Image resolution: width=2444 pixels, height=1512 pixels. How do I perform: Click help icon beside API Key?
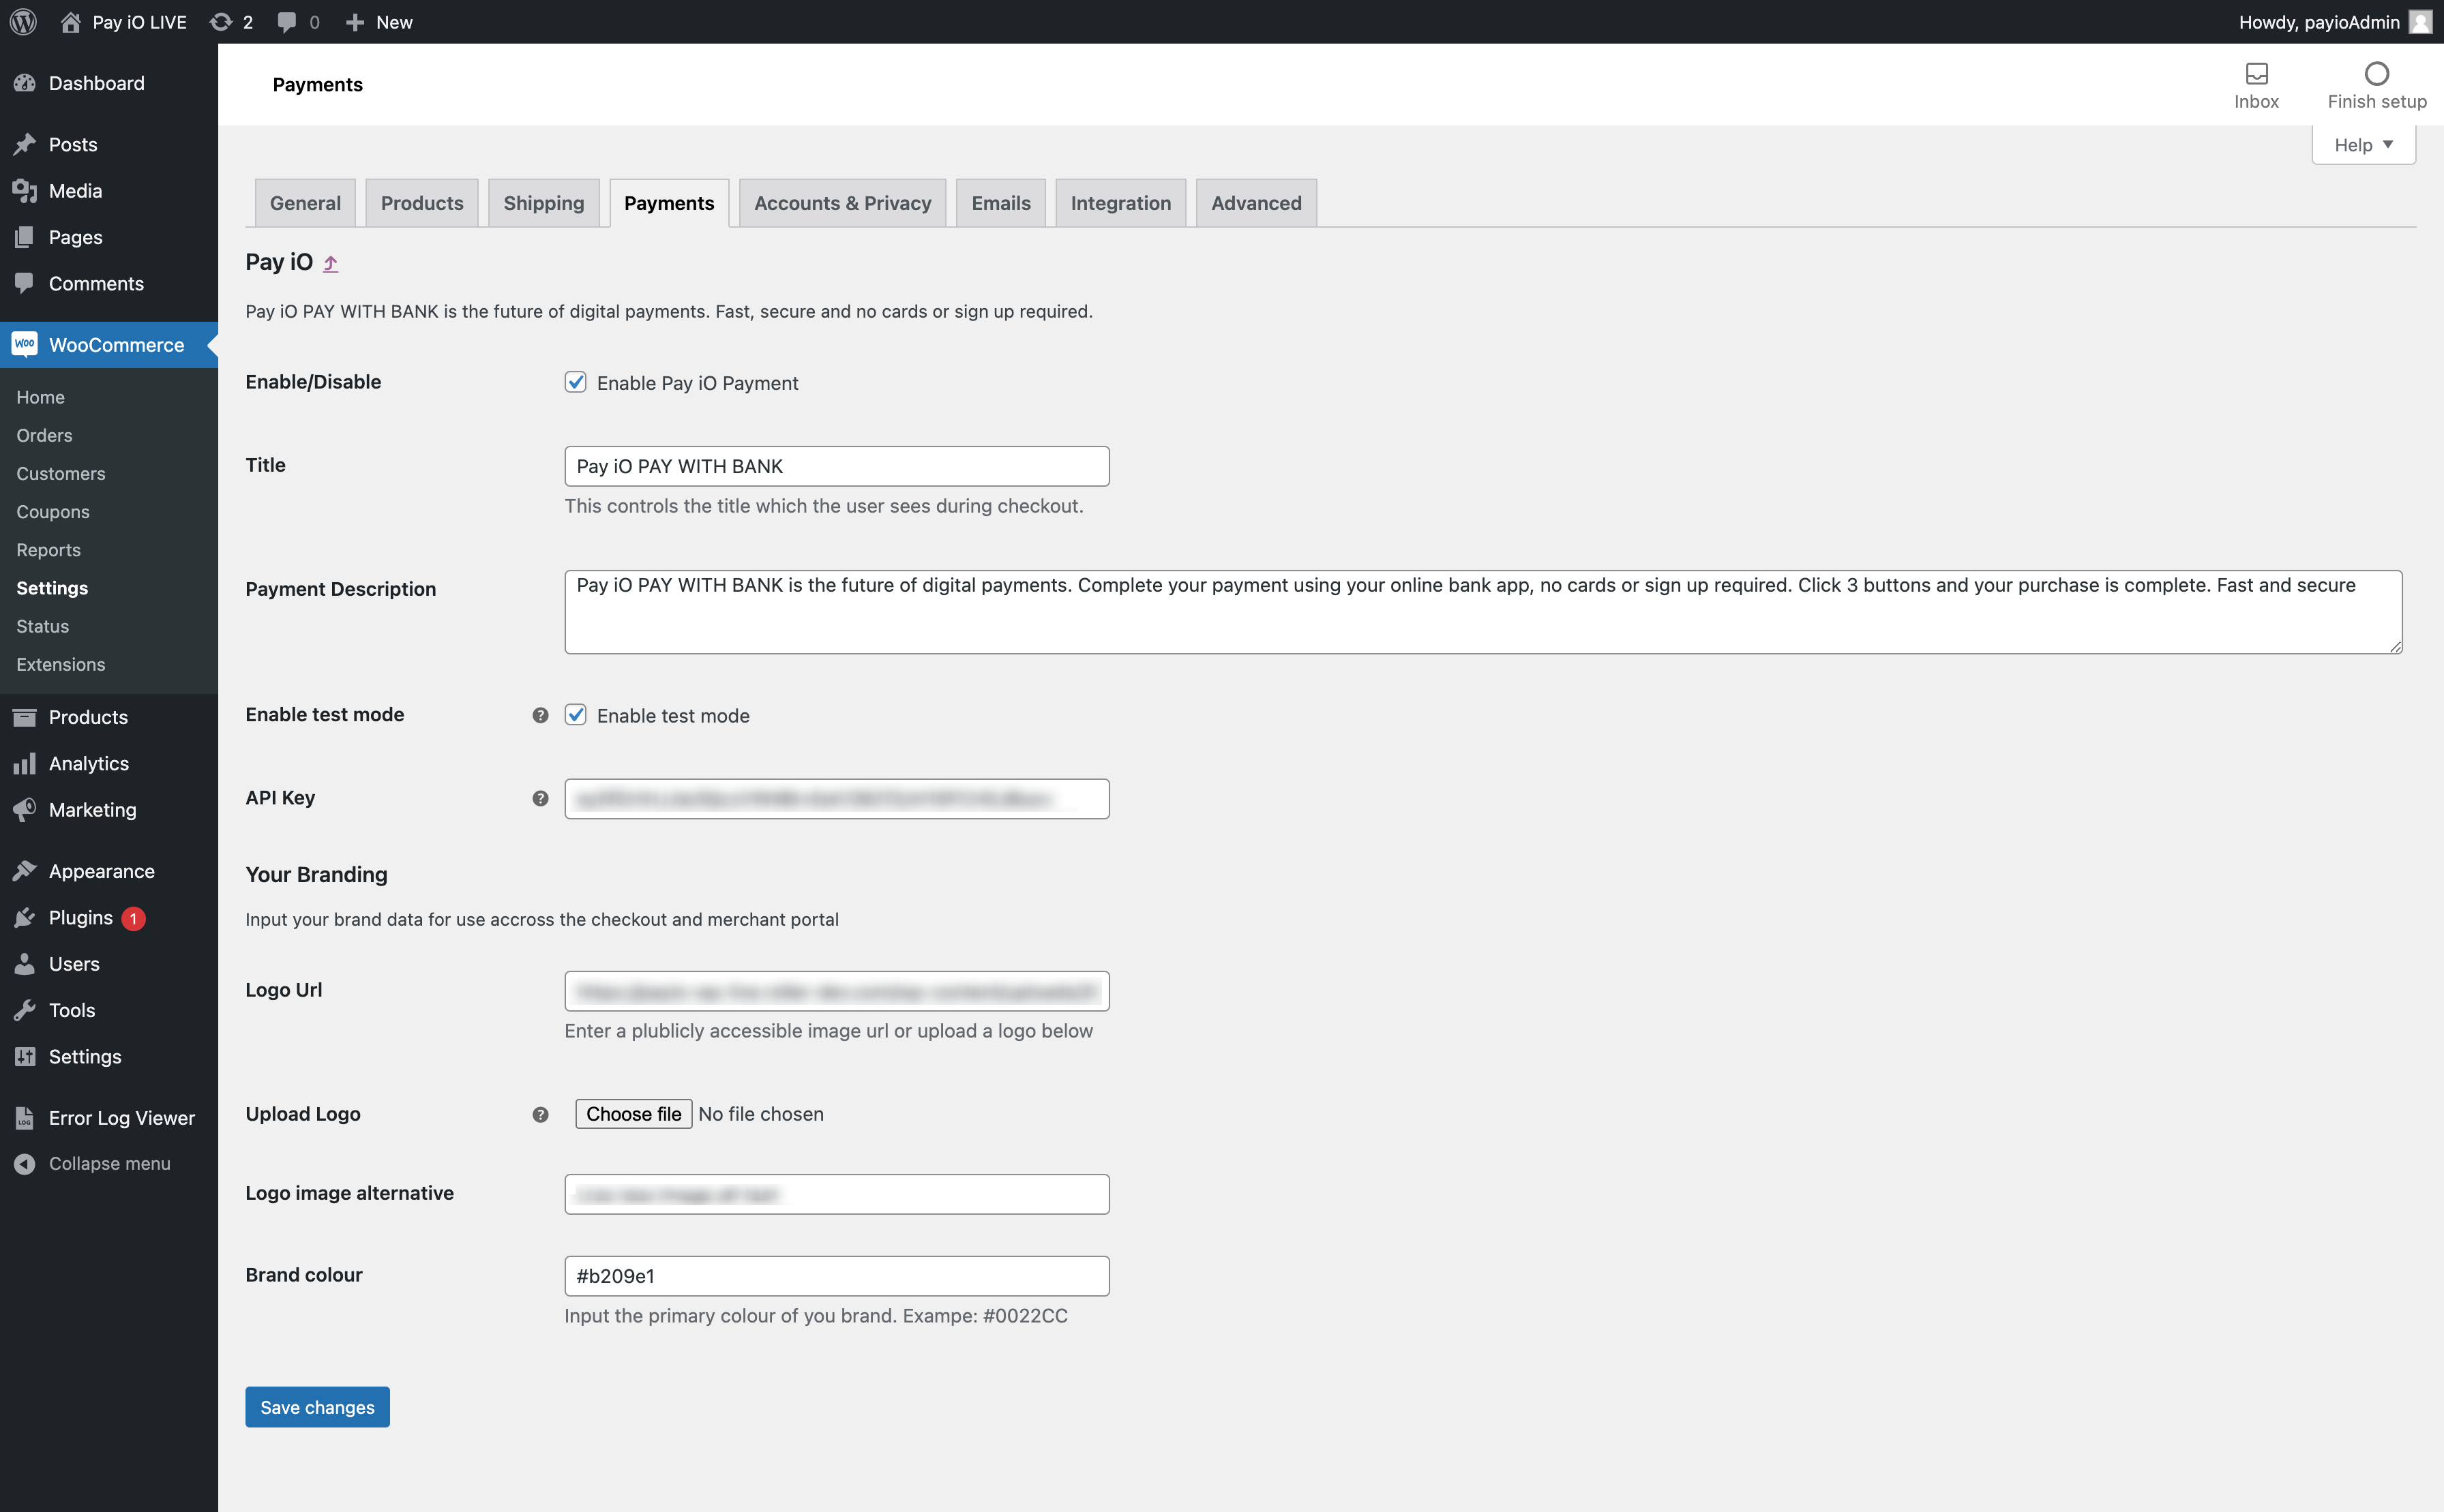(x=540, y=798)
